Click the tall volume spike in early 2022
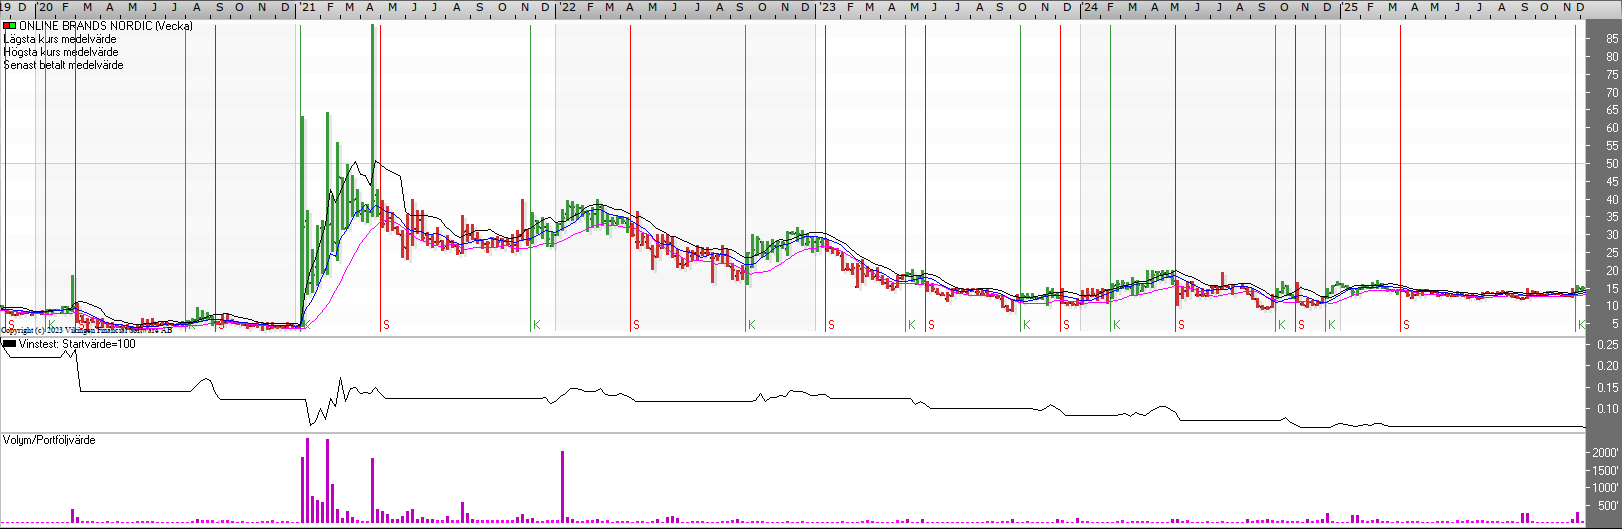Viewport: 1622px width, 529px height. click(x=563, y=485)
